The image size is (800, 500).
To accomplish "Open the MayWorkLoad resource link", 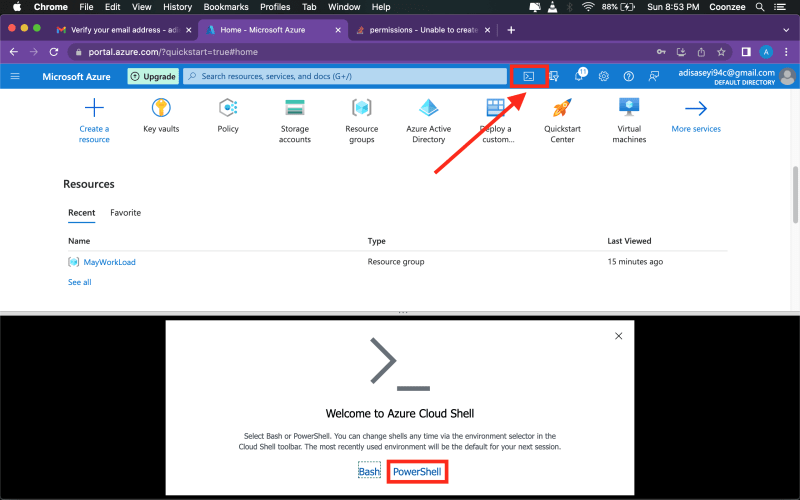I will 110,262.
